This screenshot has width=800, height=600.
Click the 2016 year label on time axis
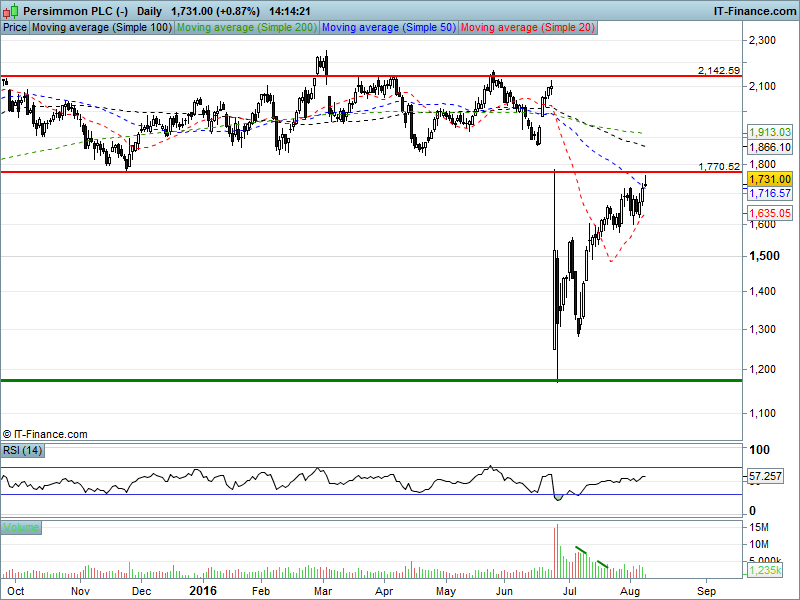[203, 591]
